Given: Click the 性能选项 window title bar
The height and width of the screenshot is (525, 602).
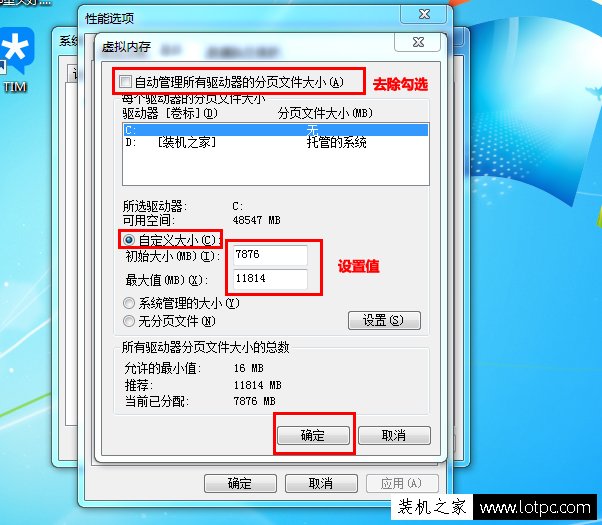Looking at the screenshot, I should pos(240,18).
